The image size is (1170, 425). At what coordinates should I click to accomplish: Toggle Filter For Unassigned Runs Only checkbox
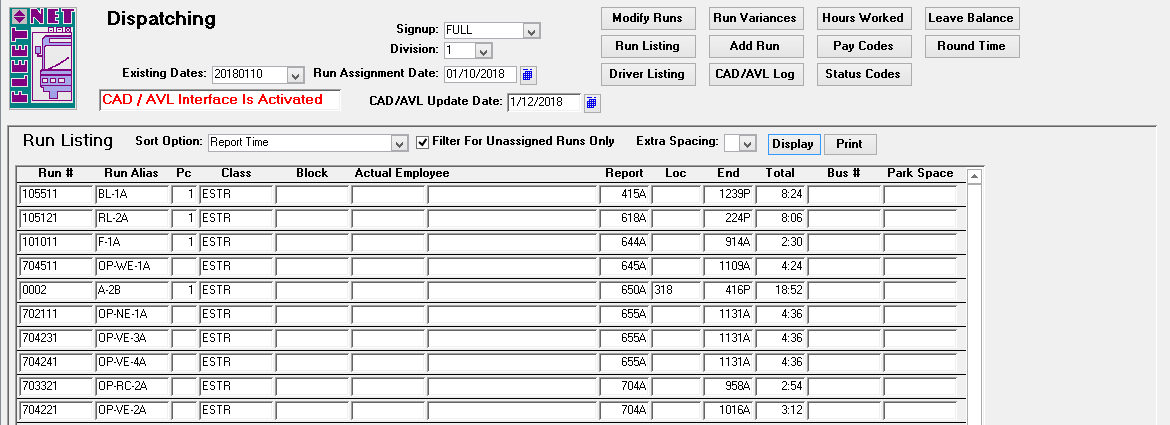click(422, 142)
